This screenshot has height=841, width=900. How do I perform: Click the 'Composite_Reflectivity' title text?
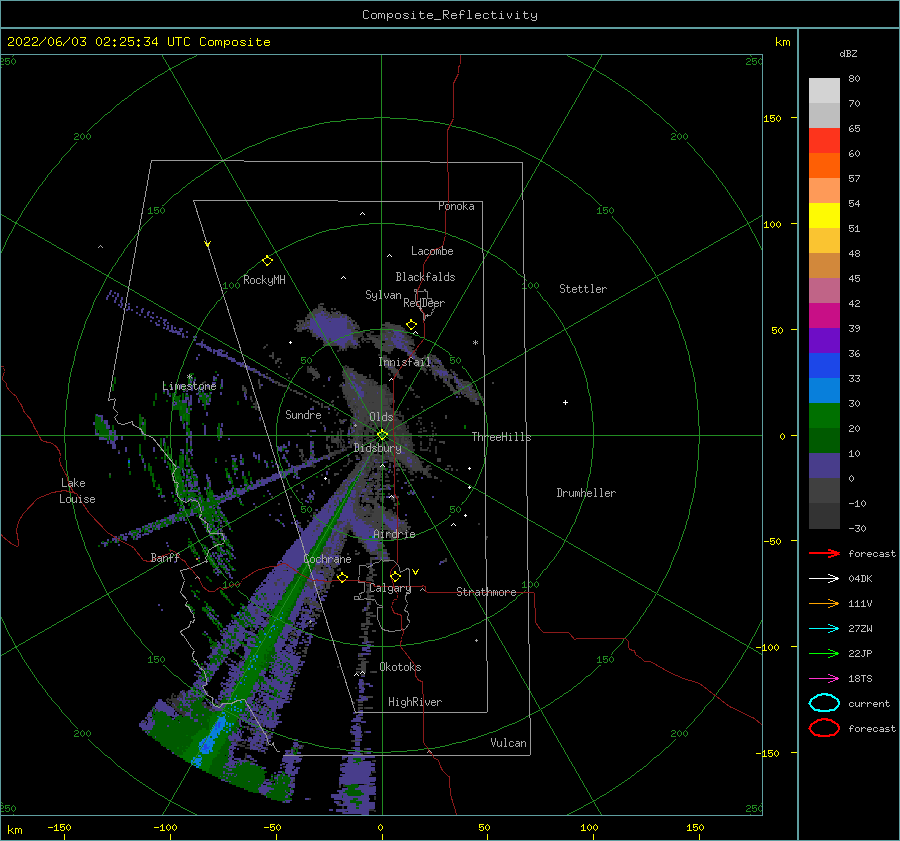pos(450,15)
